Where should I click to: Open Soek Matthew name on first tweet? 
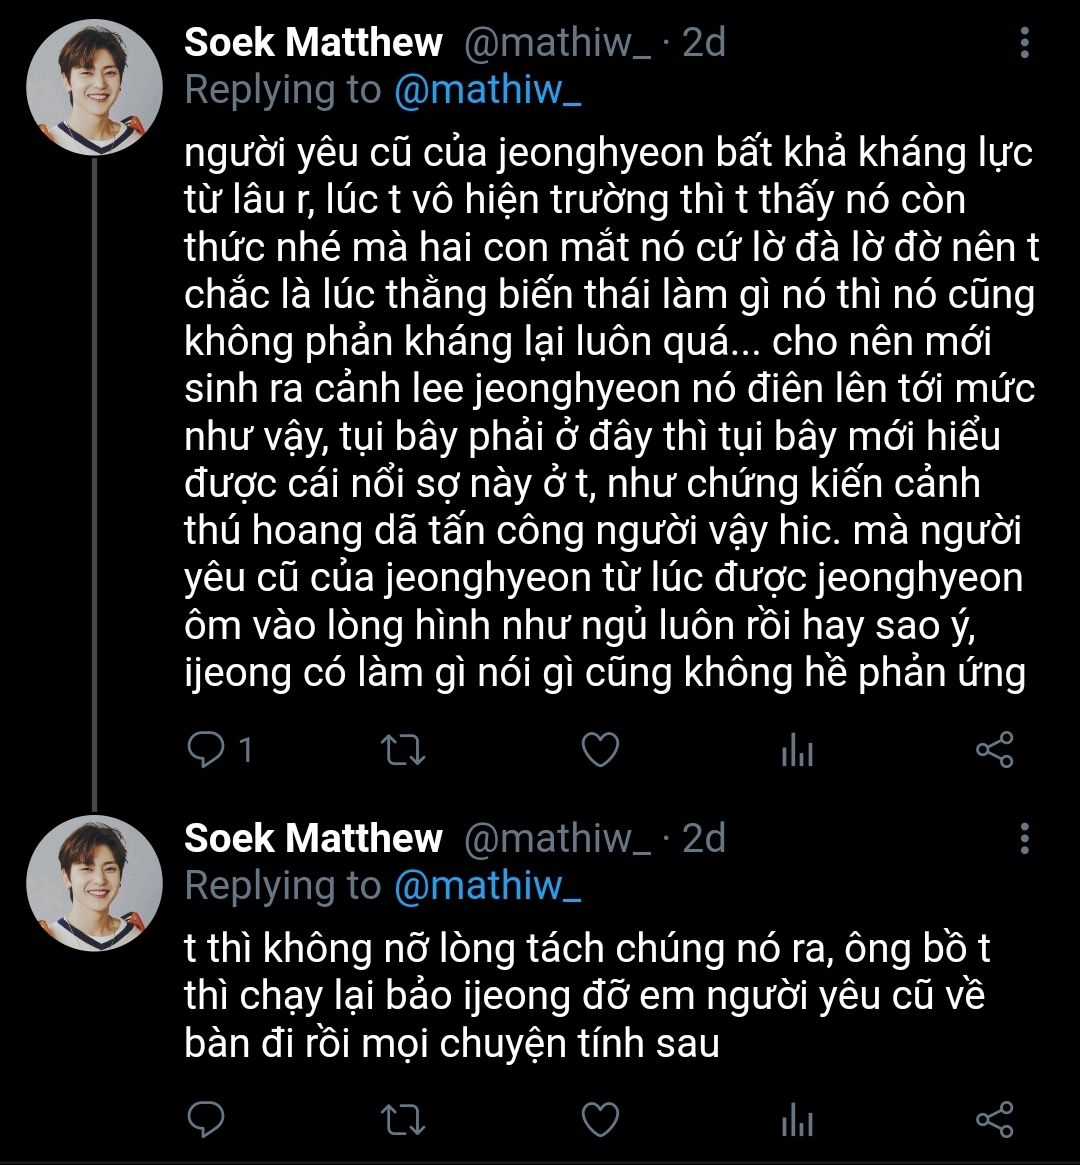point(313,43)
